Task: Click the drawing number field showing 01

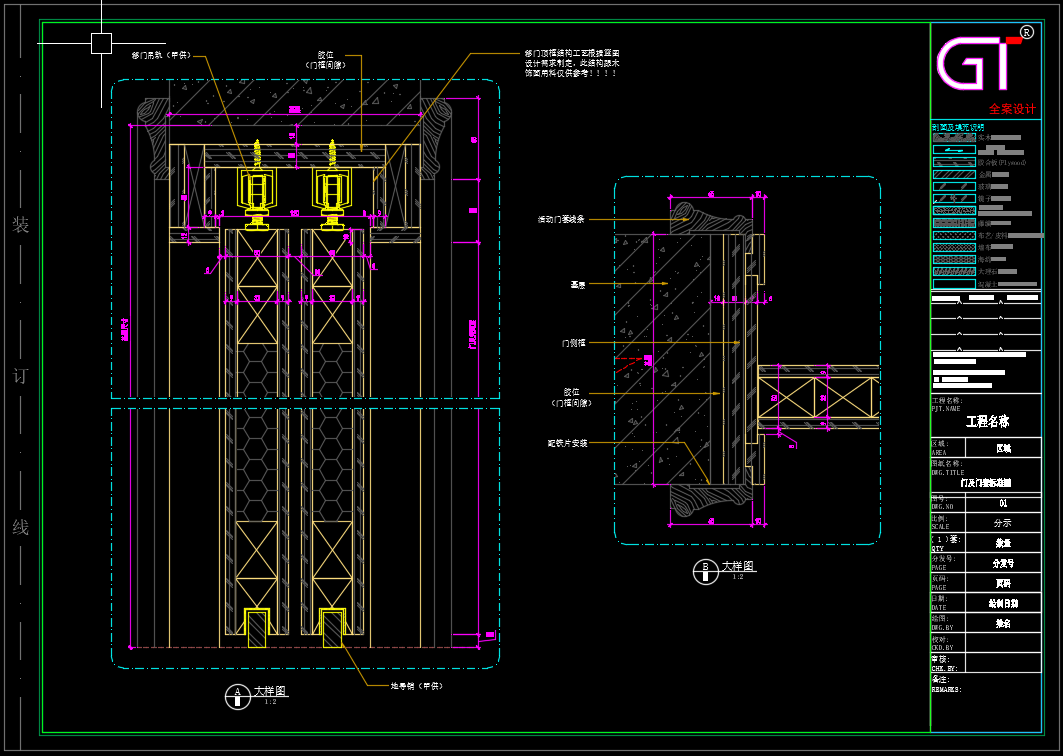Action: point(1002,504)
